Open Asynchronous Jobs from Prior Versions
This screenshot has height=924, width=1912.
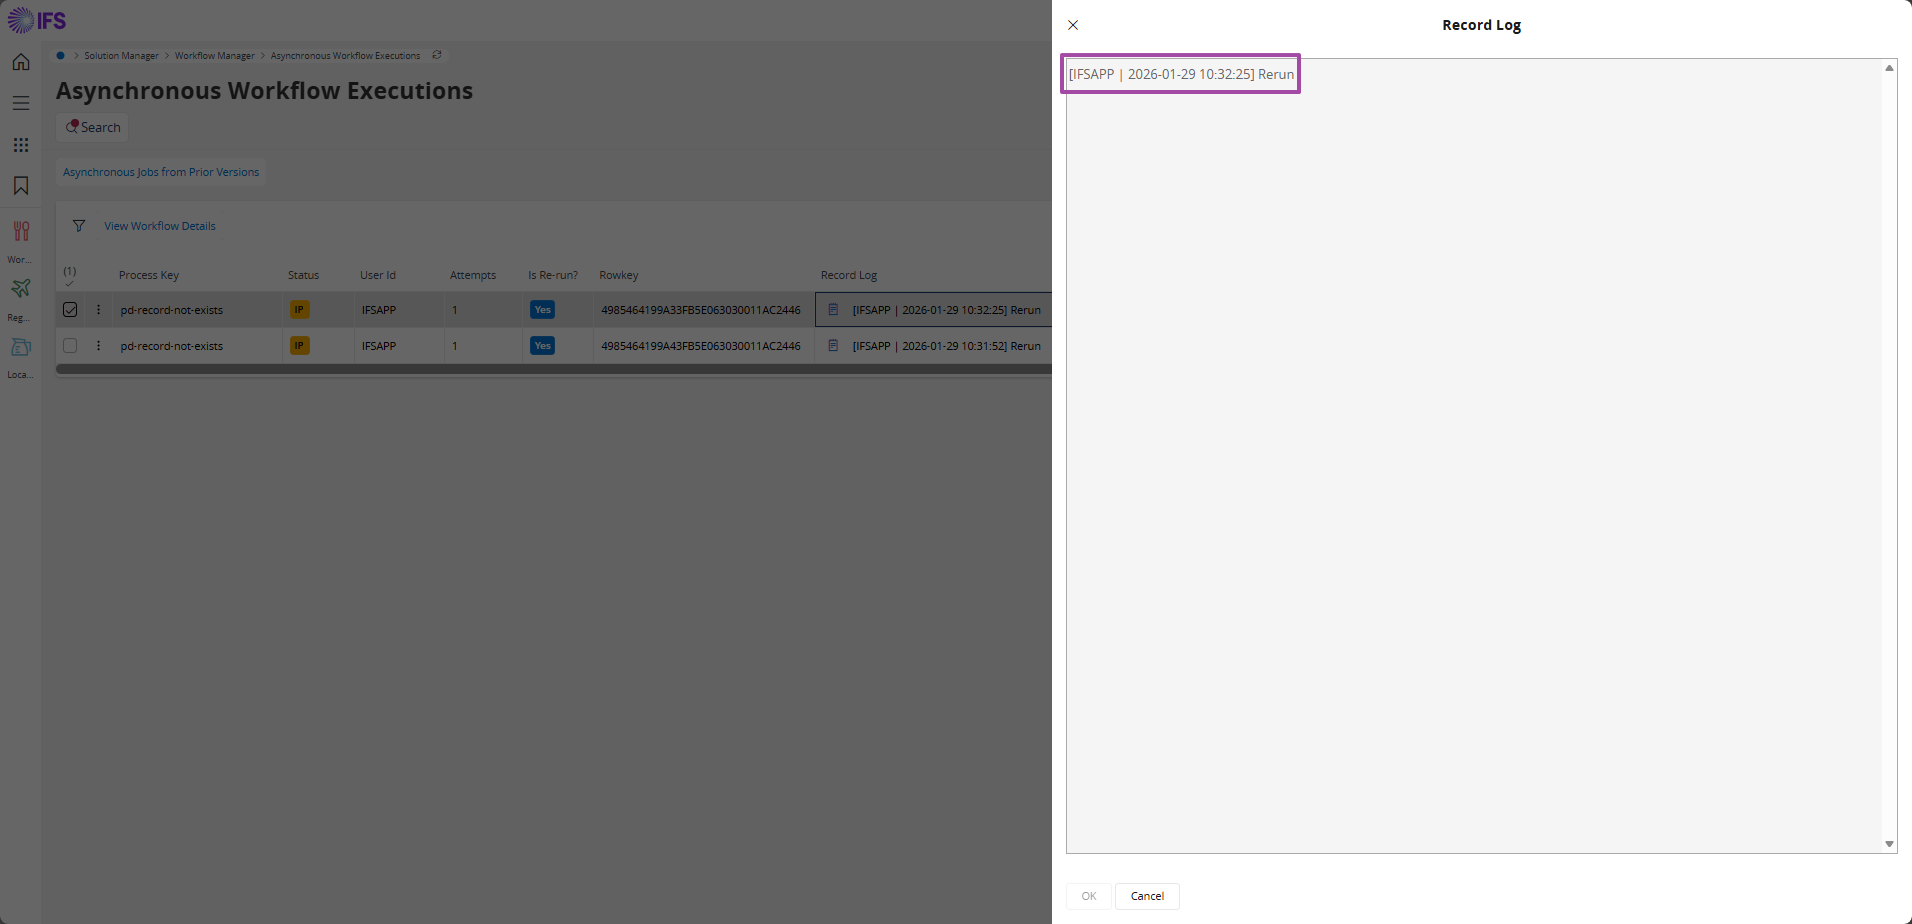click(161, 172)
